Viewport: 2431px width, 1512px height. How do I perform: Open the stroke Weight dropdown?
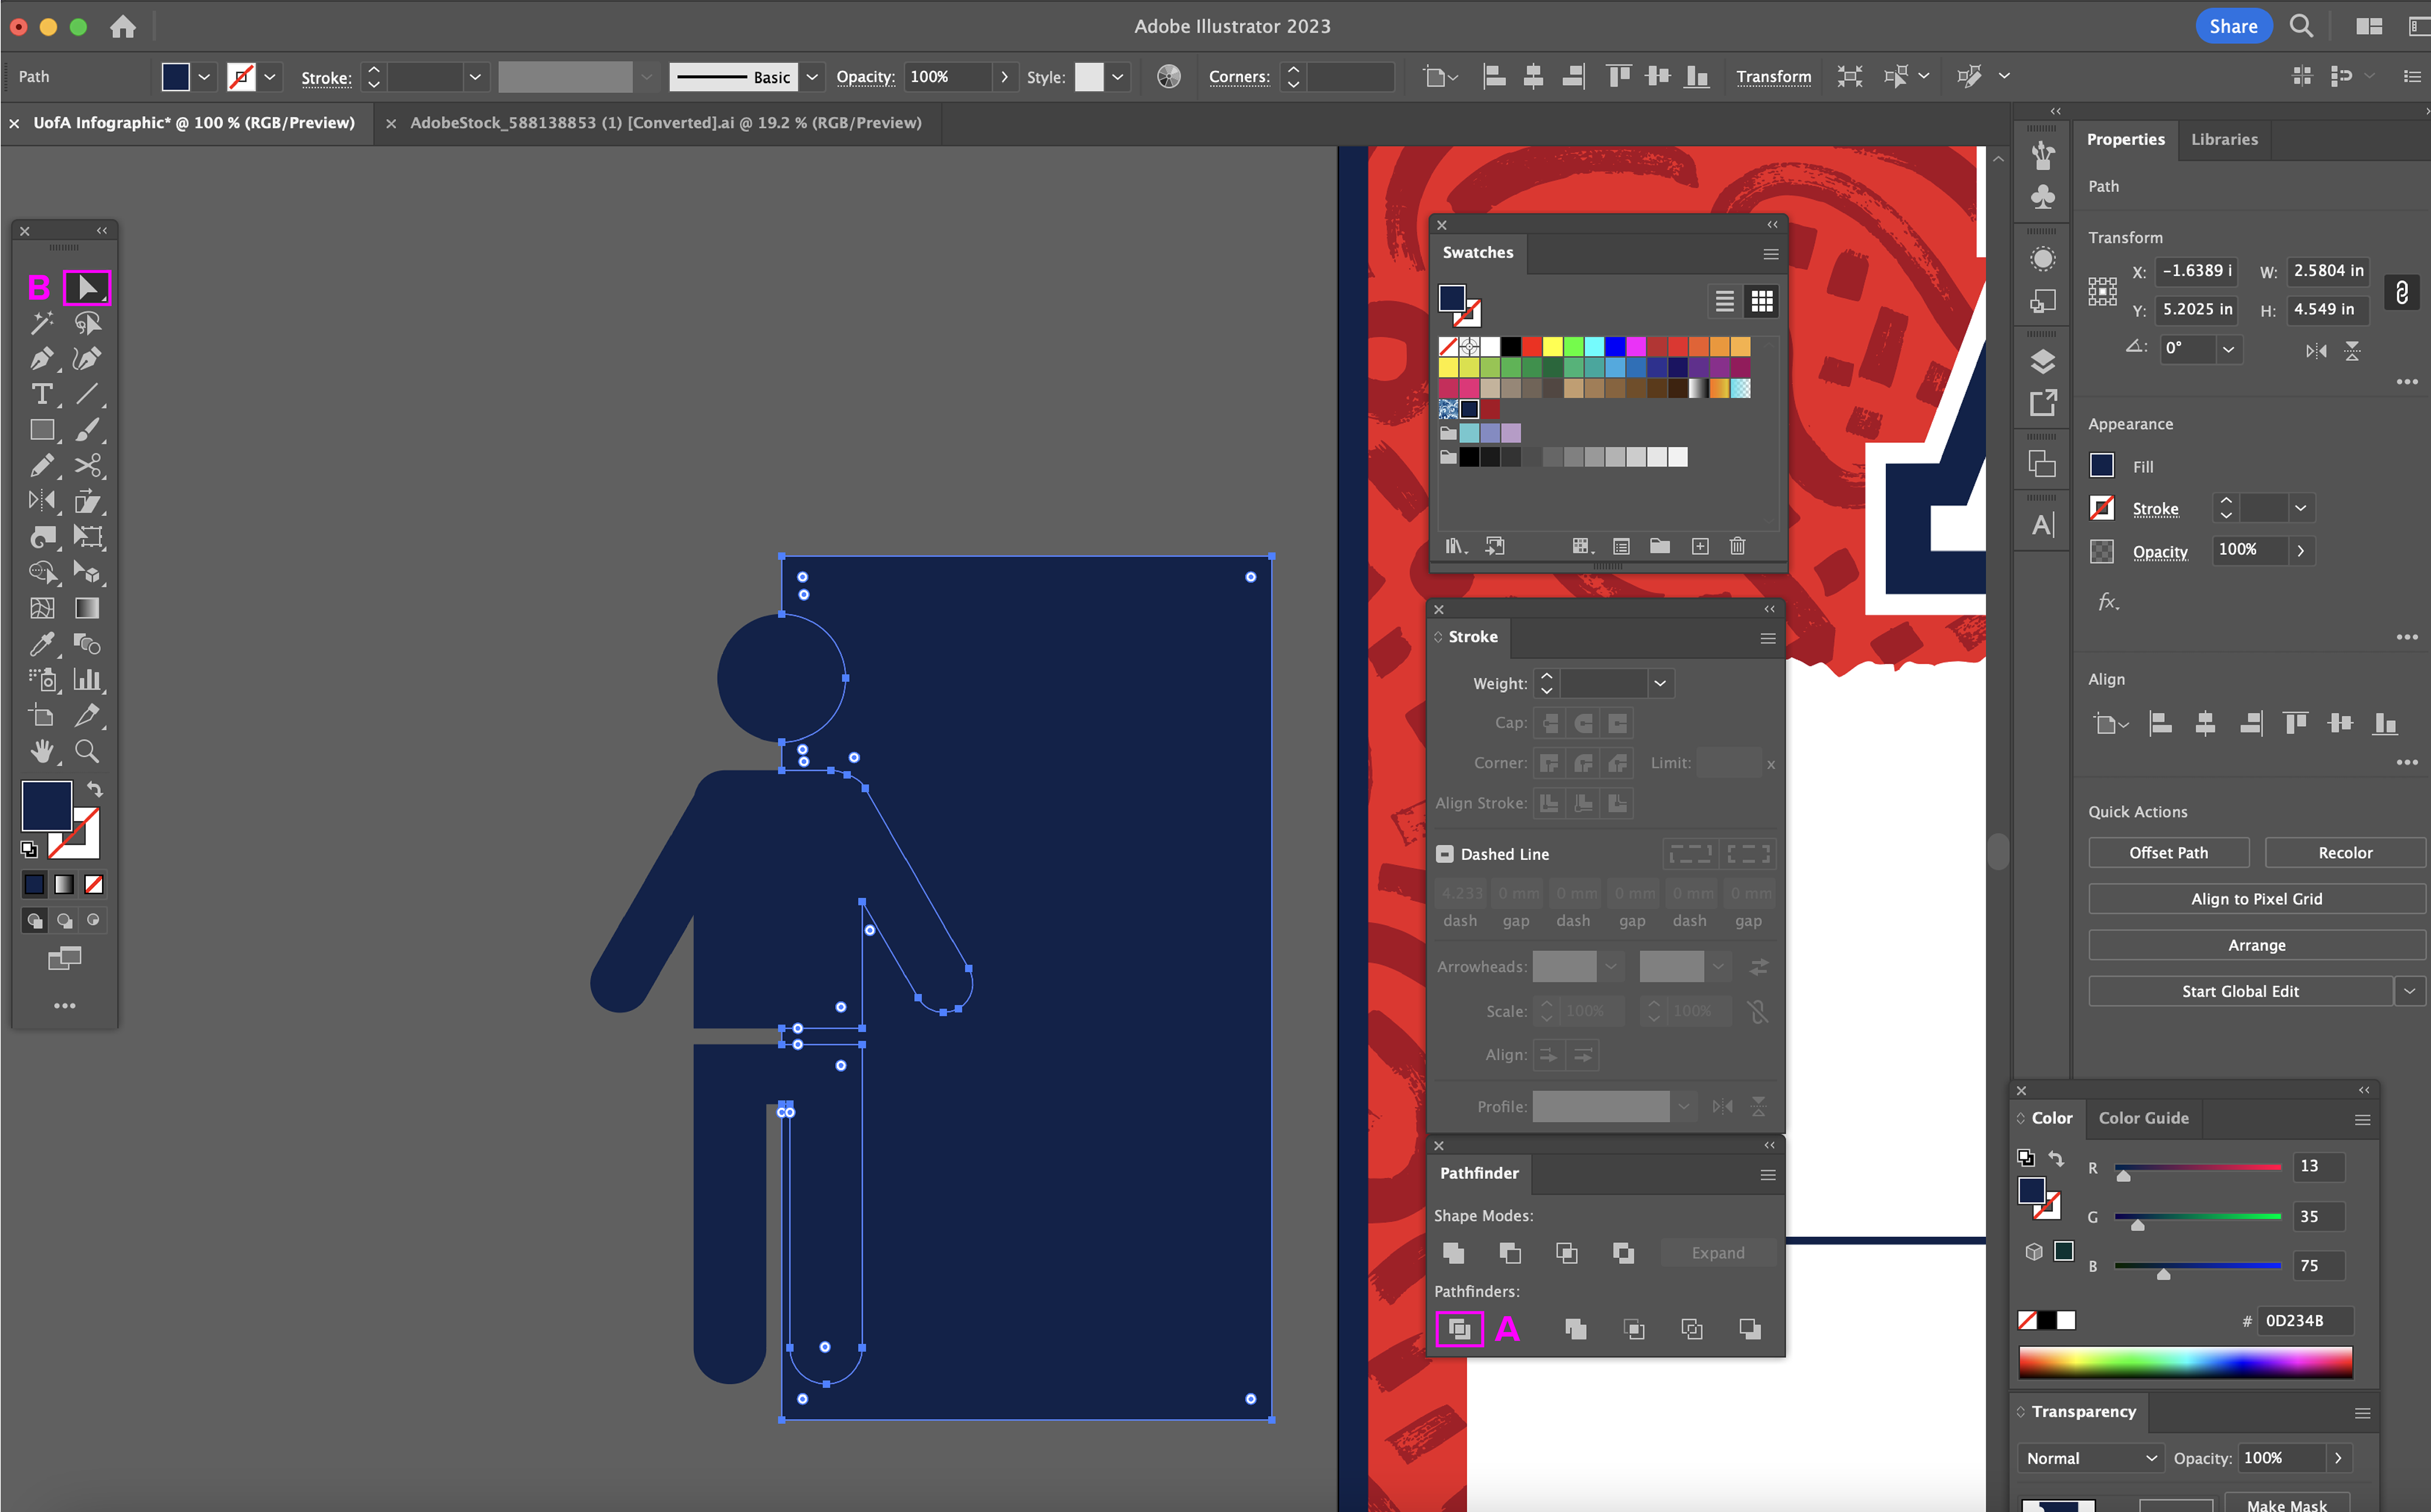click(1660, 683)
